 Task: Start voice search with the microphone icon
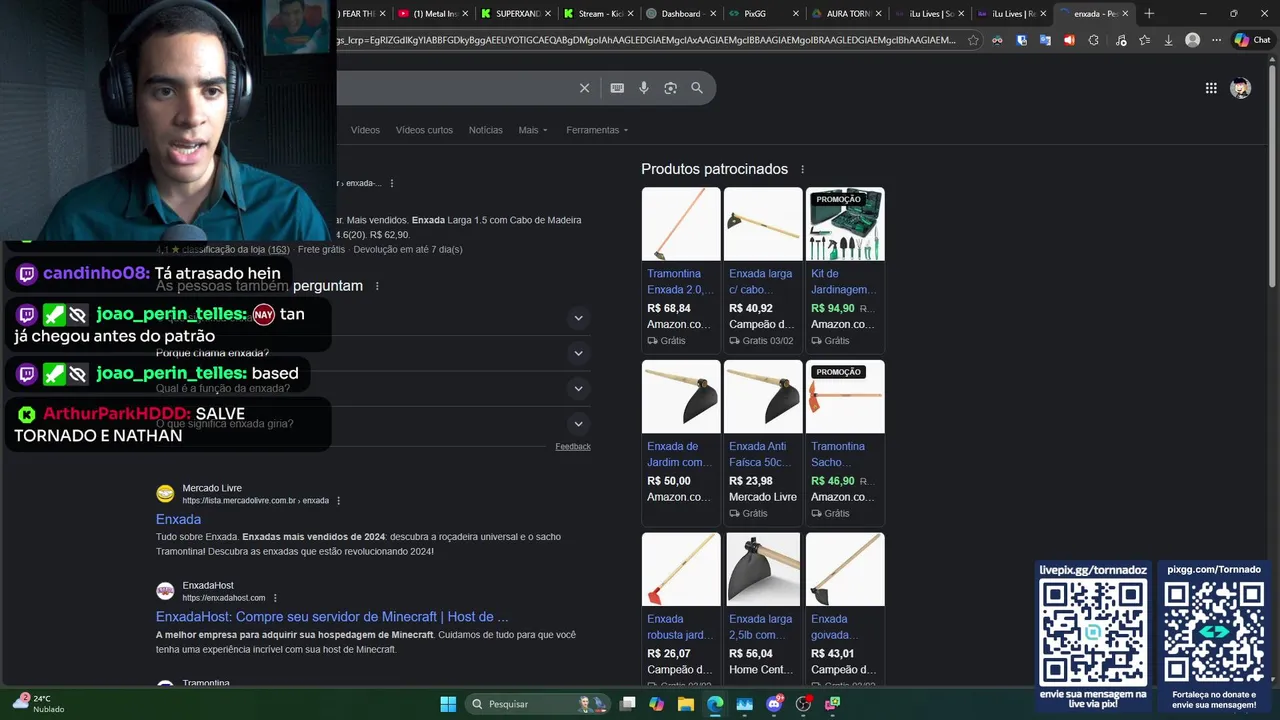(x=644, y=88)
